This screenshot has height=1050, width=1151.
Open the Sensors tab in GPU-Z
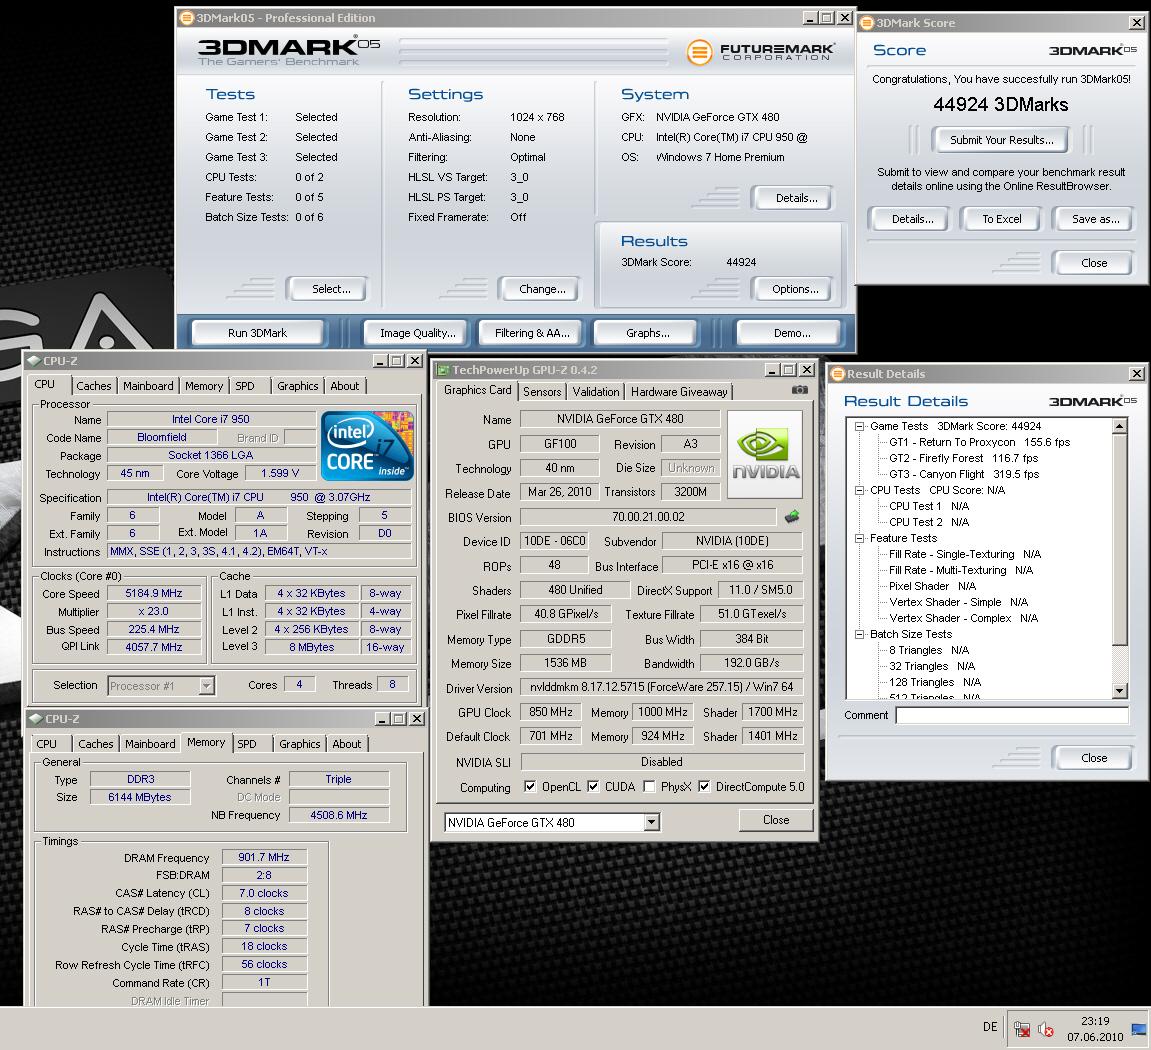(542, 392)
